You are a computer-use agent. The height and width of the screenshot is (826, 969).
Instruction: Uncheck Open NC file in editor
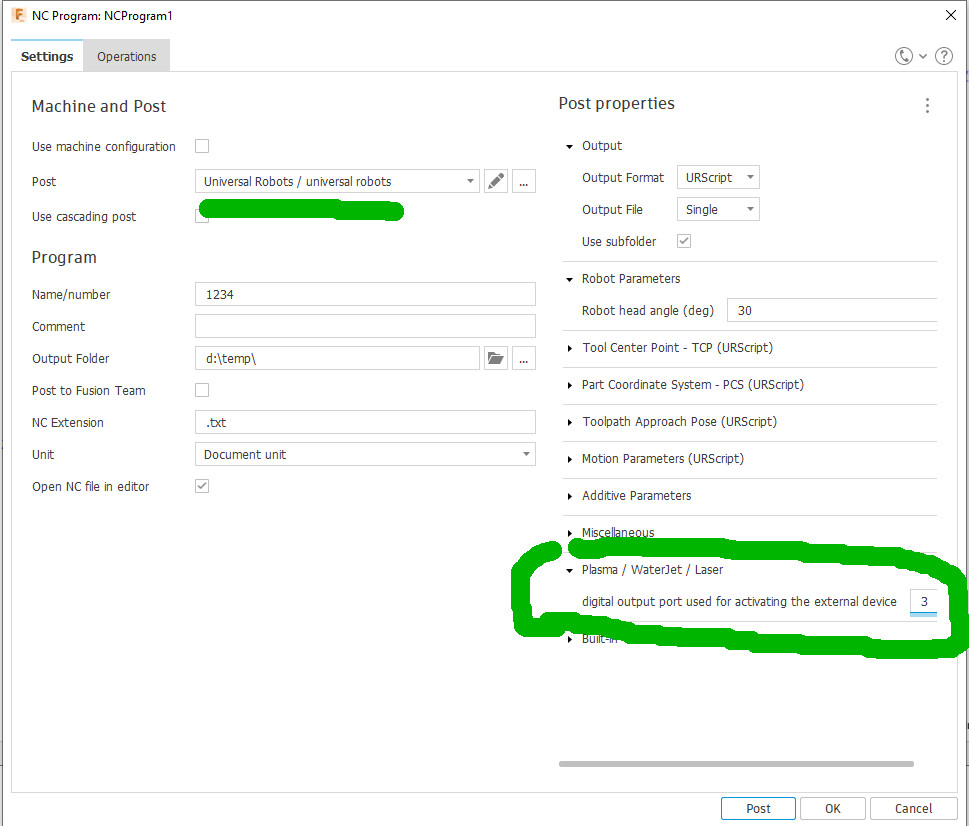click(201, 486)
